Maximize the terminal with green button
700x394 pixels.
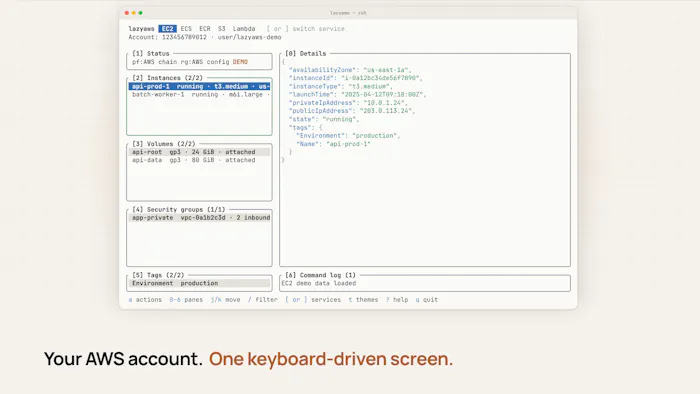tap(140, 13)
